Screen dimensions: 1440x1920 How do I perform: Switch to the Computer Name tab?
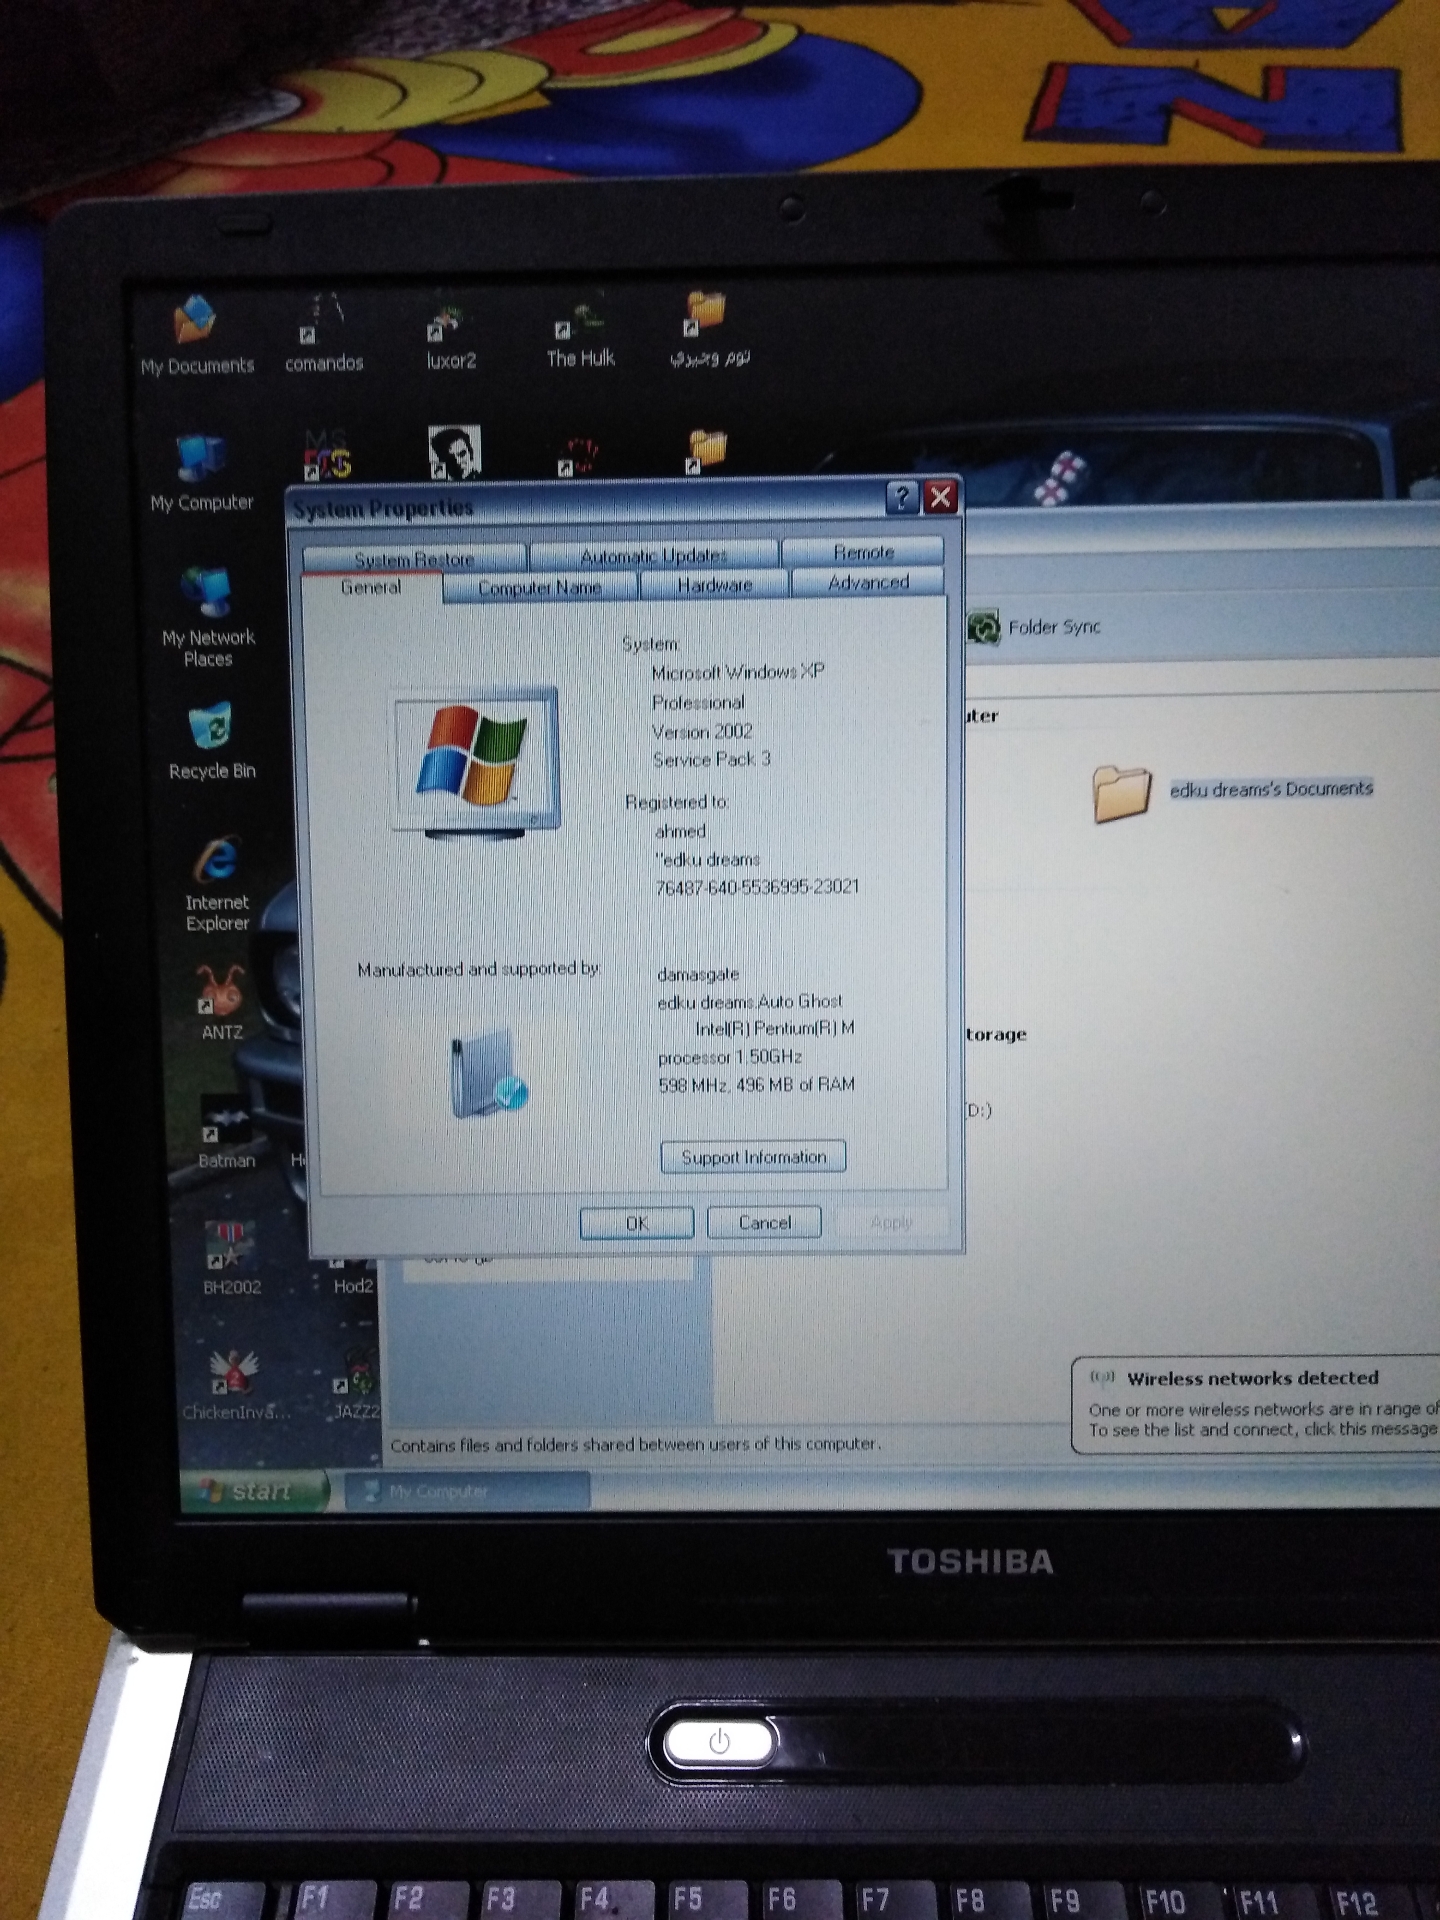point(540,587)
